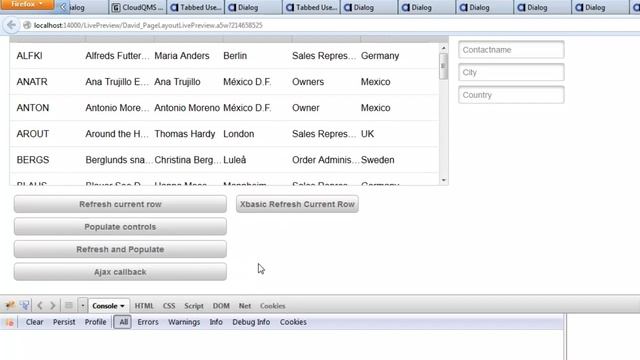This screenshot has width=640, height=360.
Task: Switch to Firebug Script panel
Action: coord(194,306)
